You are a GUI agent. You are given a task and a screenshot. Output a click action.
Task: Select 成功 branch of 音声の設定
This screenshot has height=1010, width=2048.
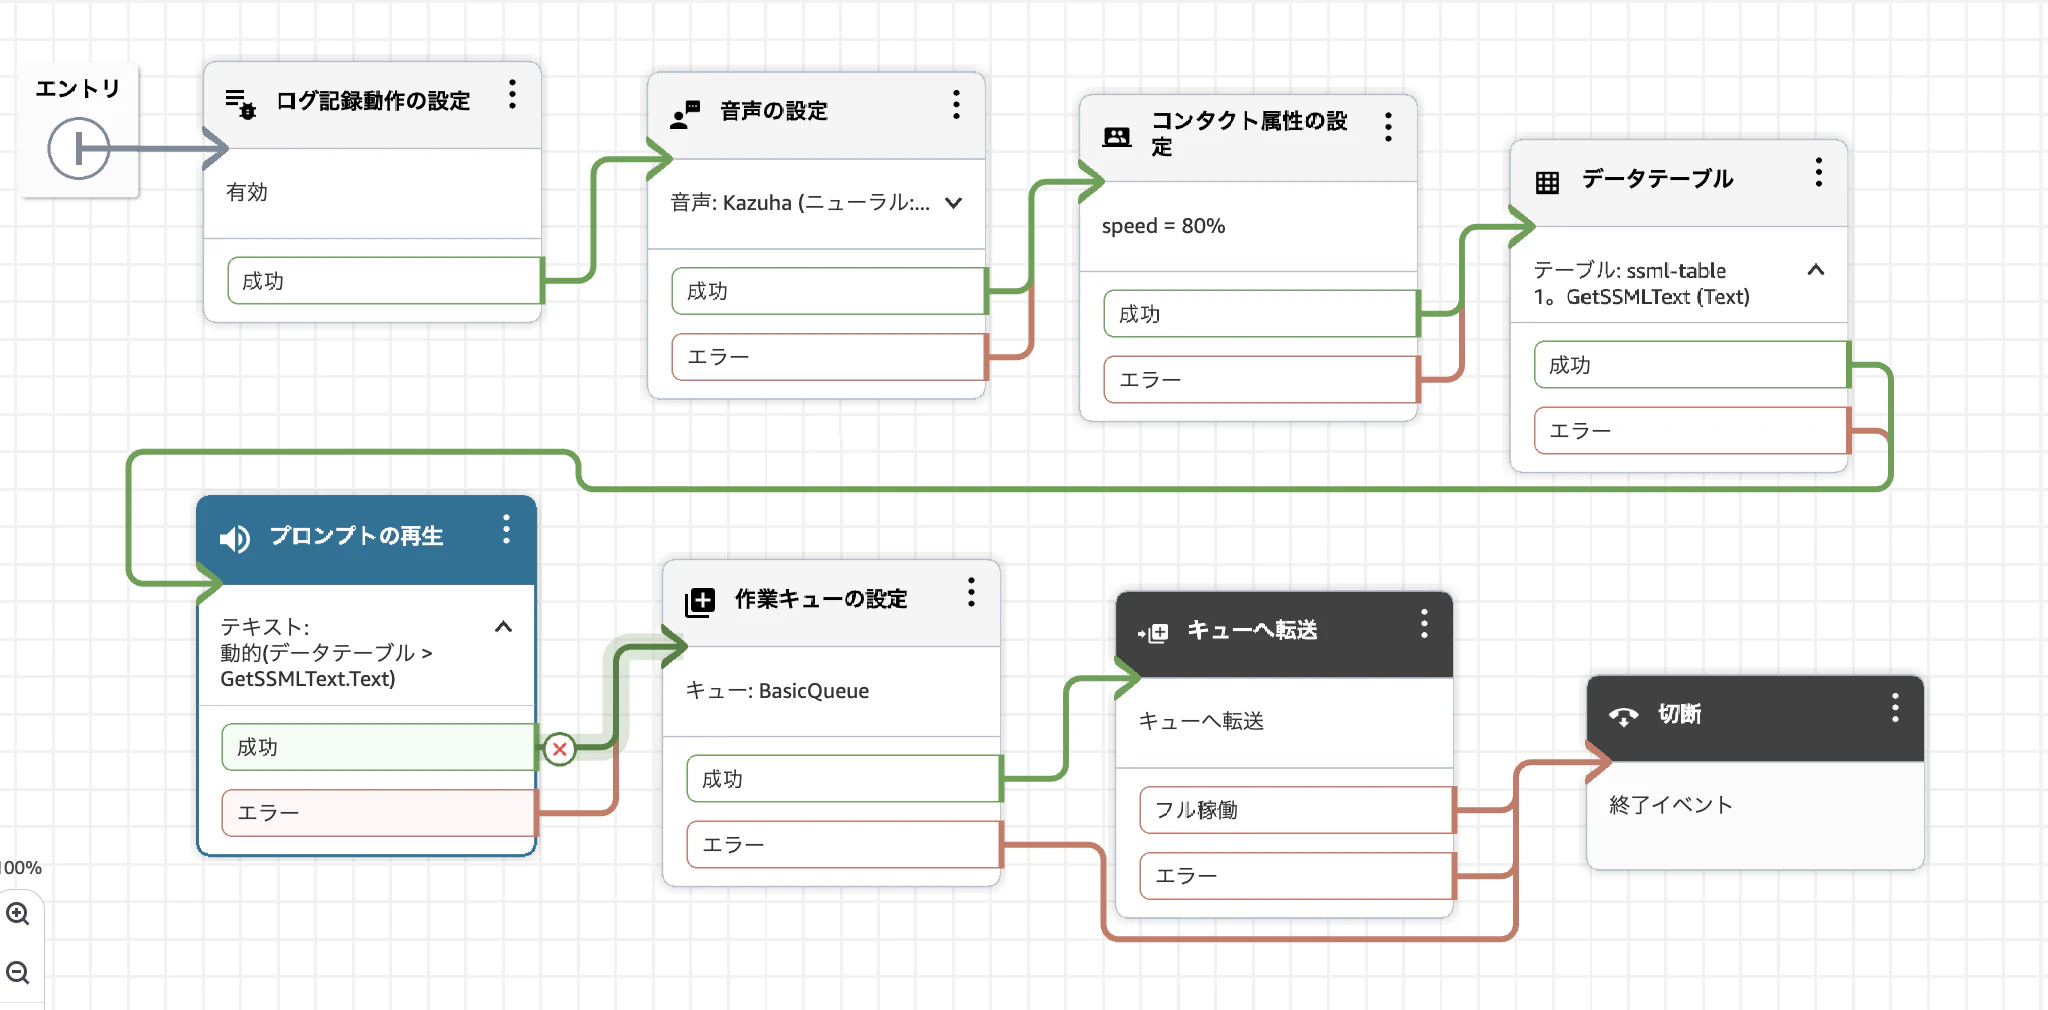829,291
